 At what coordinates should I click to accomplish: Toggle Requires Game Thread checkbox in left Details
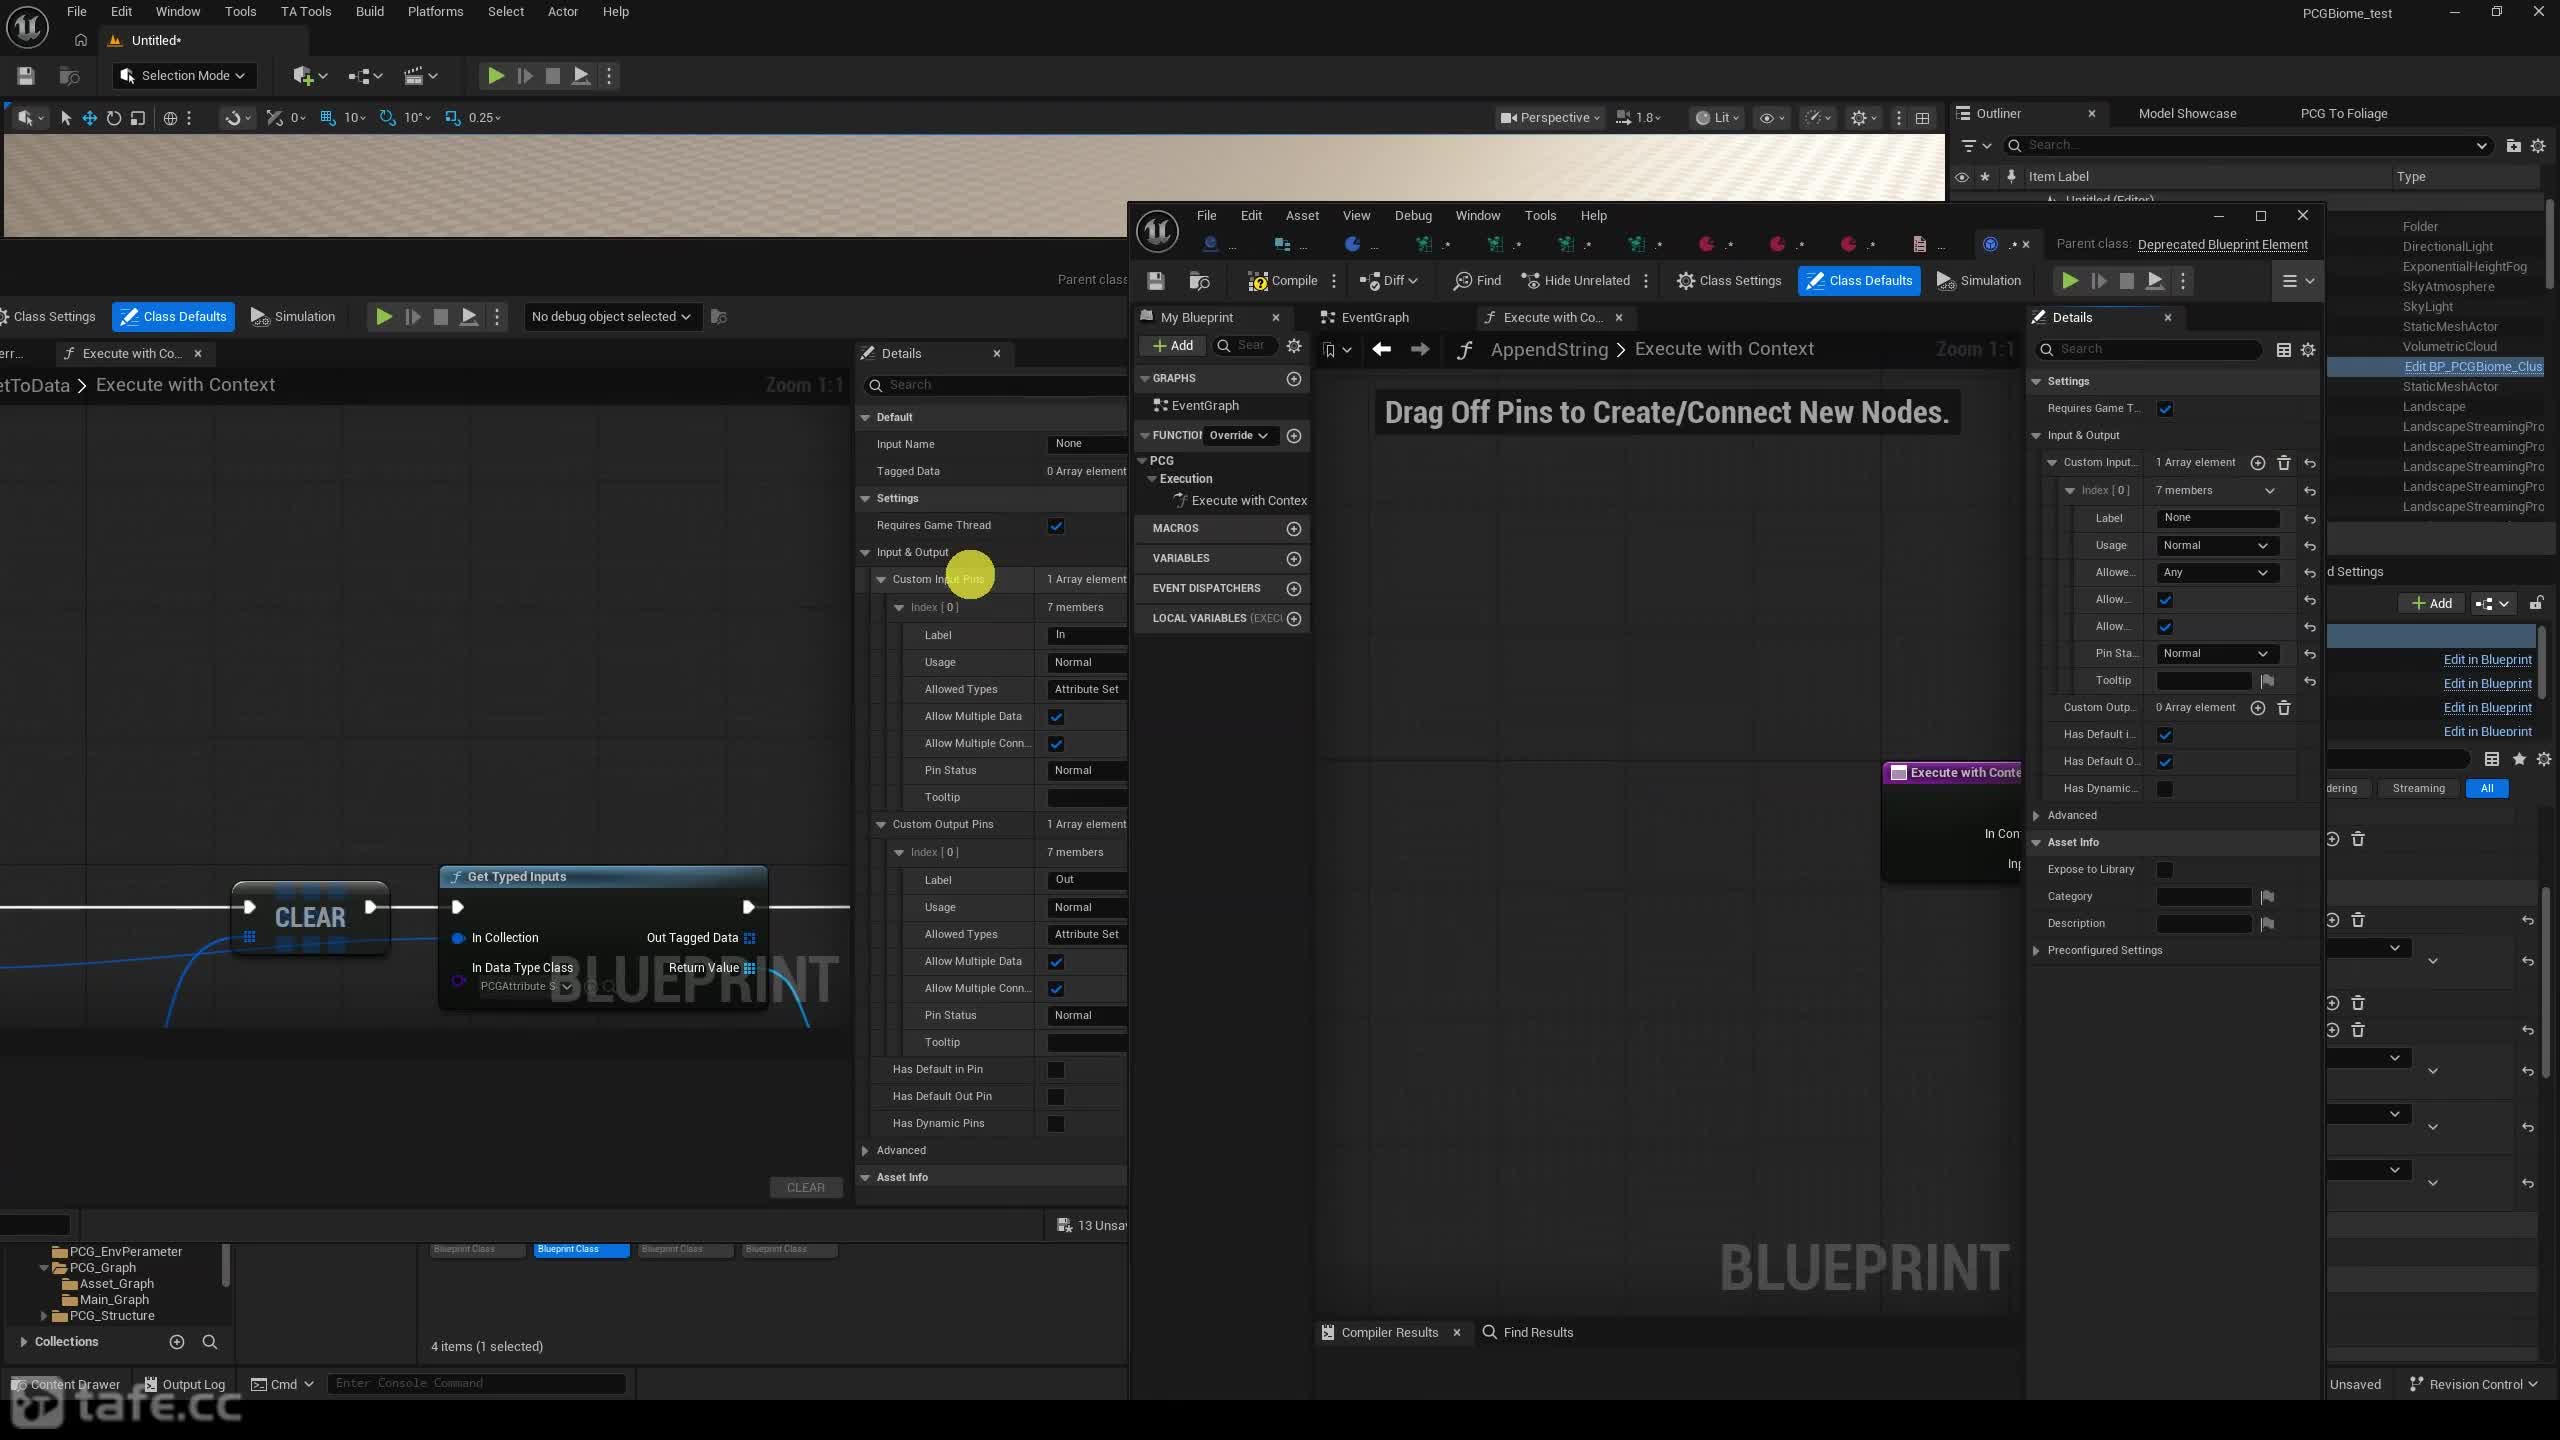1056,526
